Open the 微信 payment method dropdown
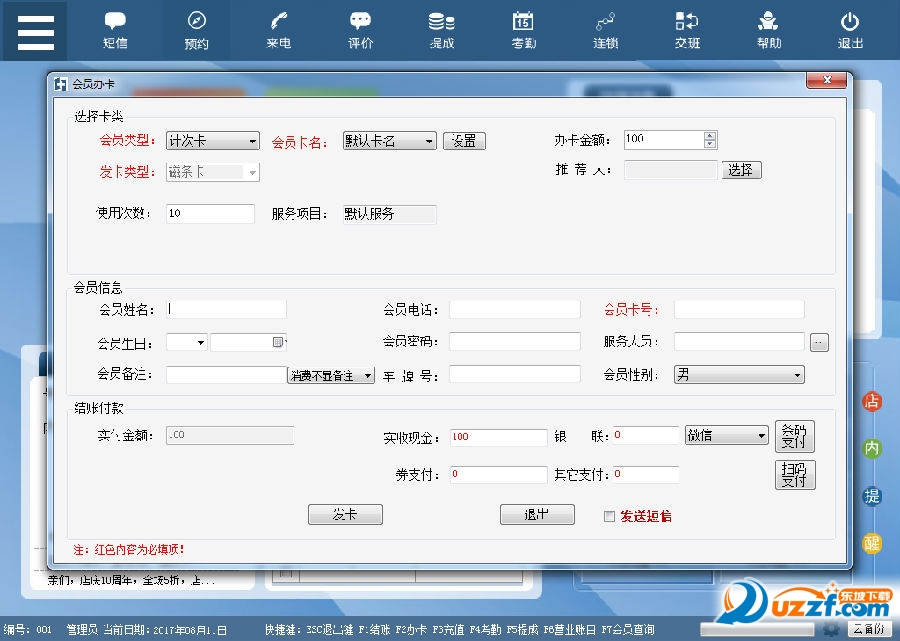This screenshot has height=641, width=900. click(761, 436)
